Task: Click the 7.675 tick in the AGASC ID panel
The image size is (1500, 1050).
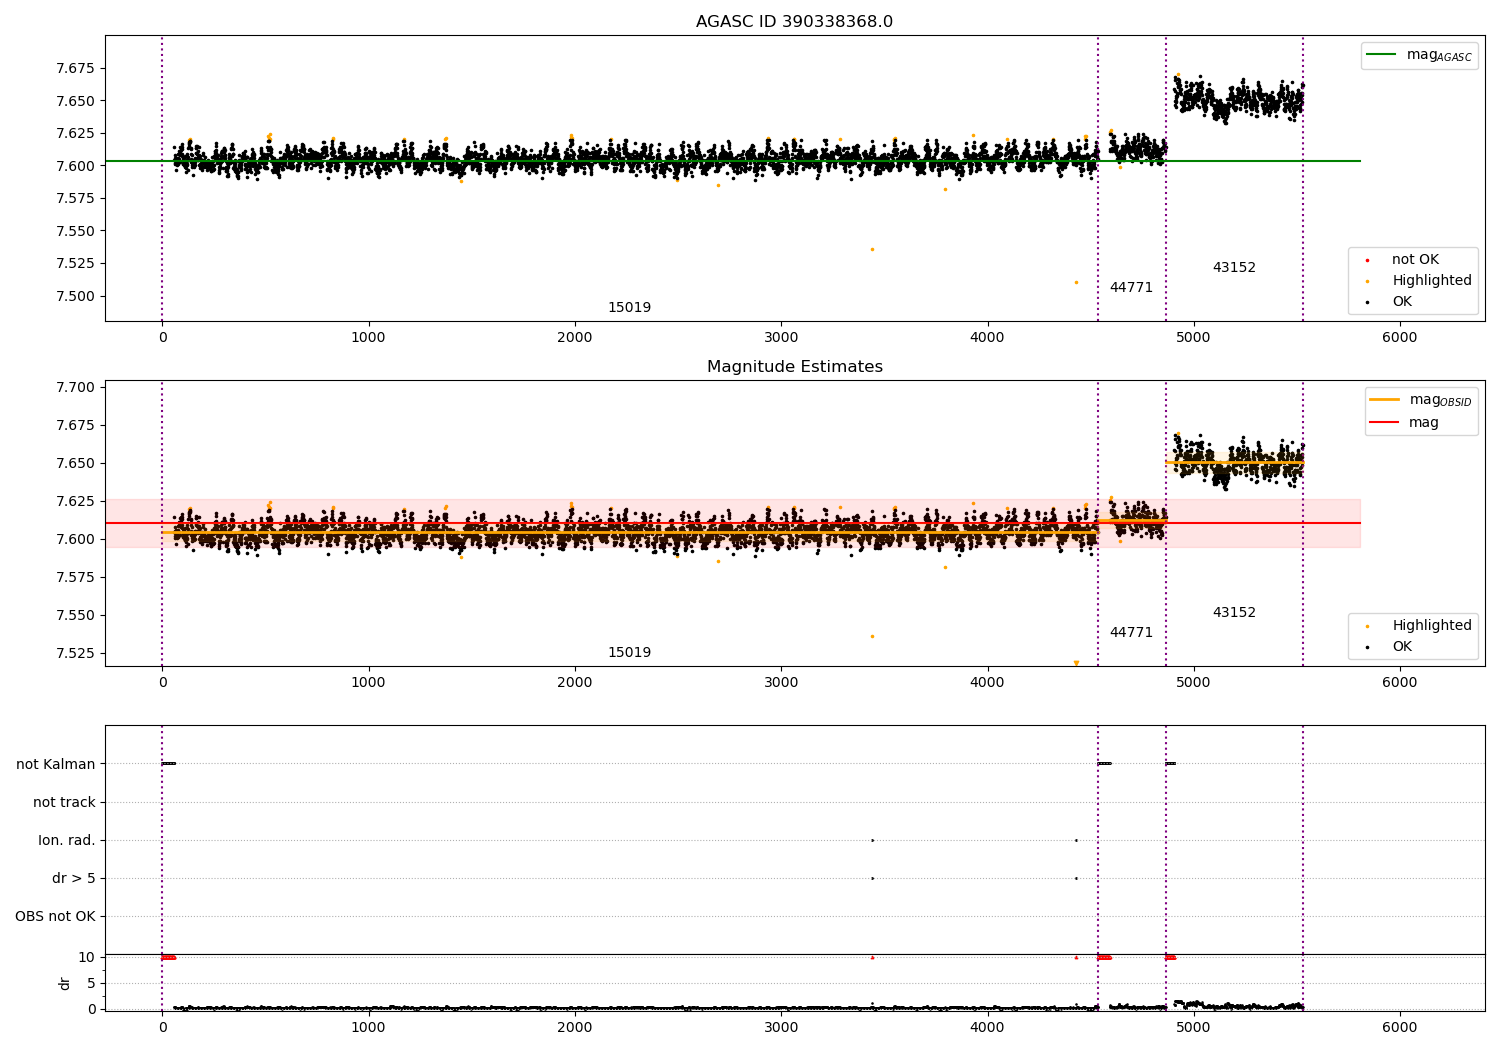Action: point(75,69)
